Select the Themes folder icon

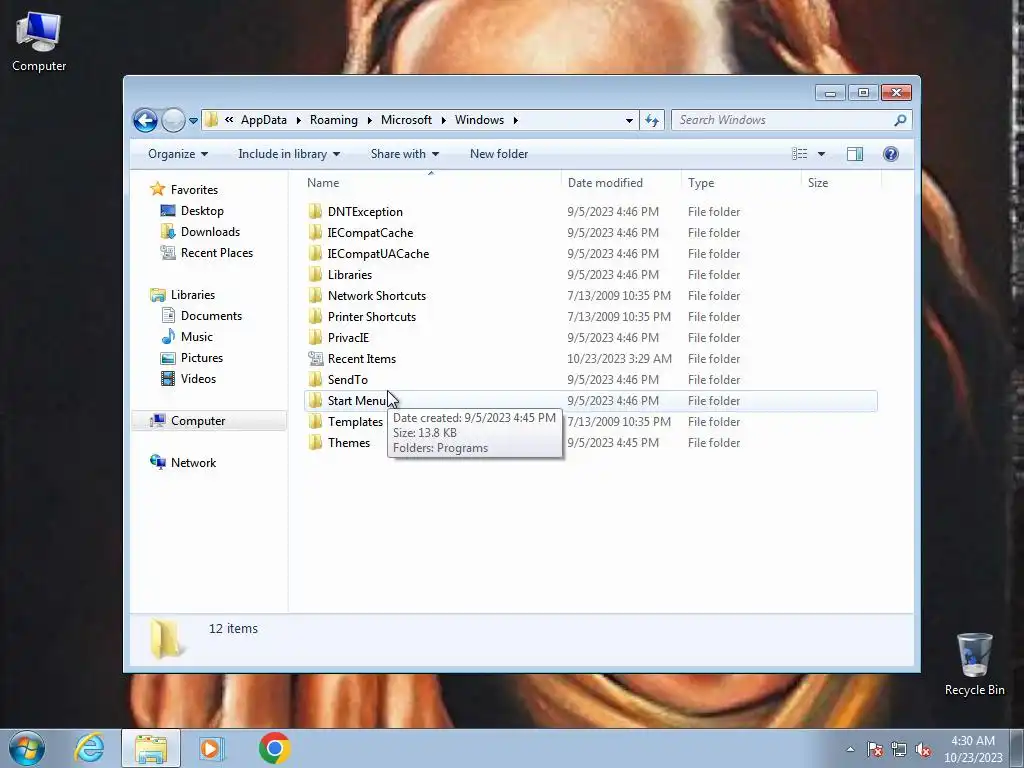tap(315, 442)
